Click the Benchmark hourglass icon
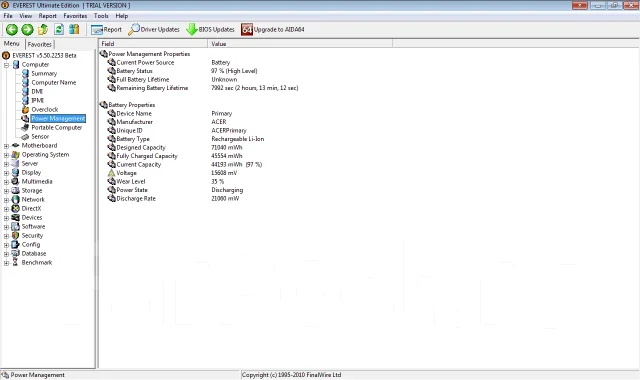640x380 pixels. coord(16,262)
